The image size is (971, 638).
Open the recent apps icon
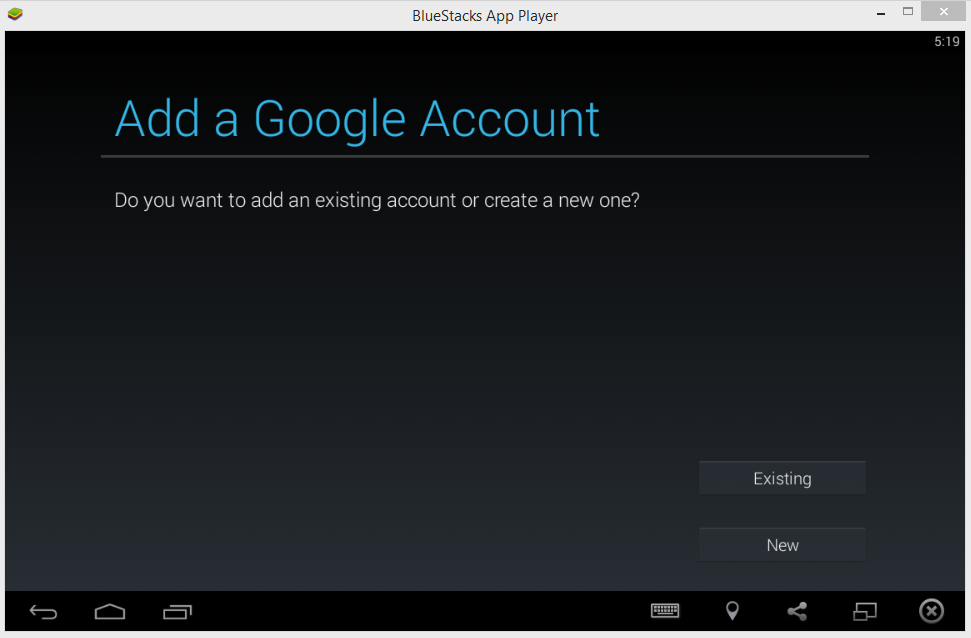pyautogui.click(x=177, y=612)
